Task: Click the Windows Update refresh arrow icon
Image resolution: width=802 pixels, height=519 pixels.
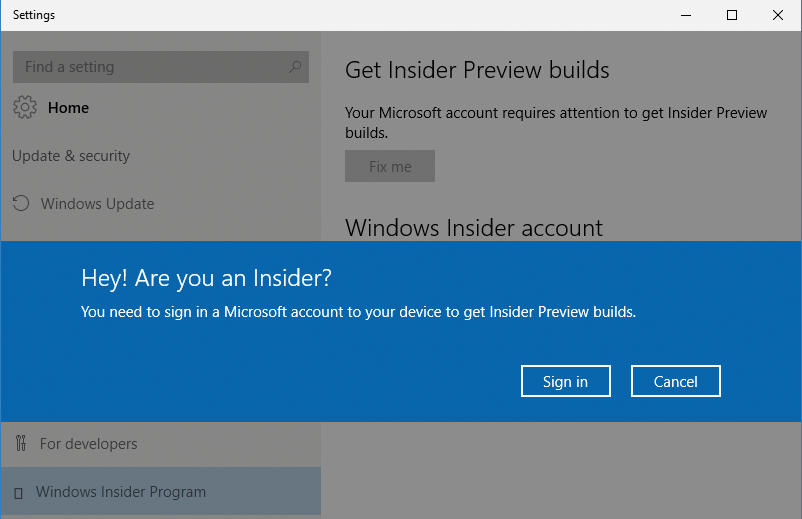Action: [x=21, y=204]
